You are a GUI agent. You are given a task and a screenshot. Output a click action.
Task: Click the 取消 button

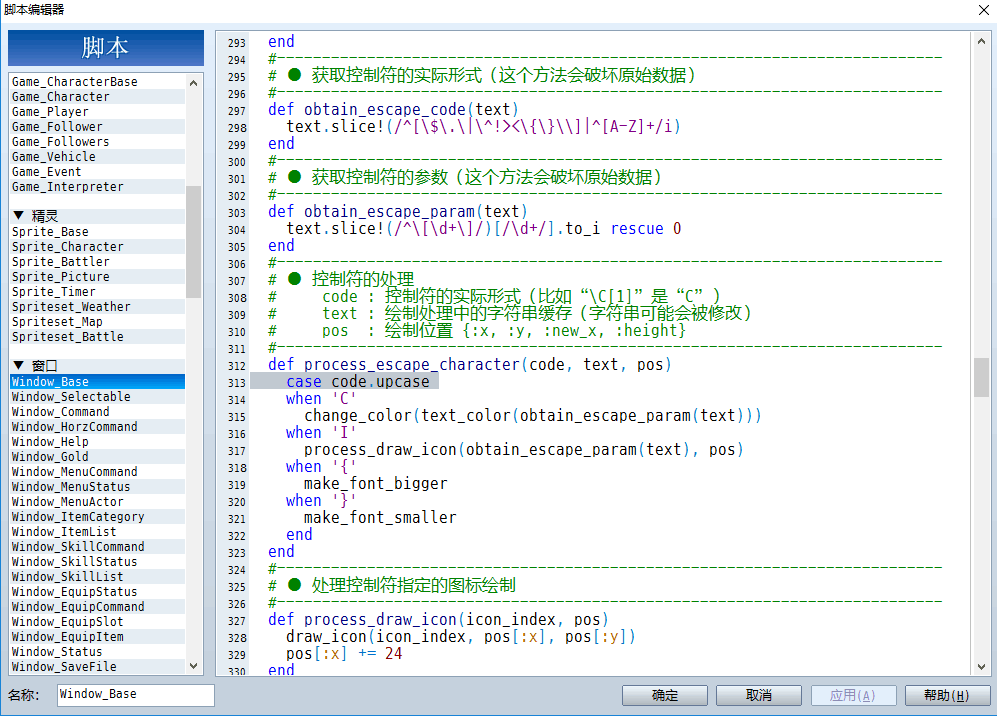pos(759,695)
